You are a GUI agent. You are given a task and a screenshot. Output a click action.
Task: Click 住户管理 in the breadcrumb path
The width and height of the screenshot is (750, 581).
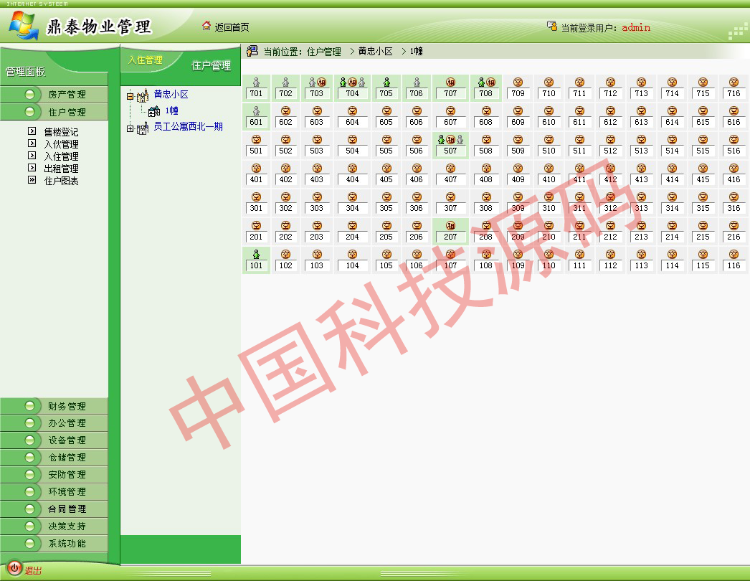tap(324, 51)
